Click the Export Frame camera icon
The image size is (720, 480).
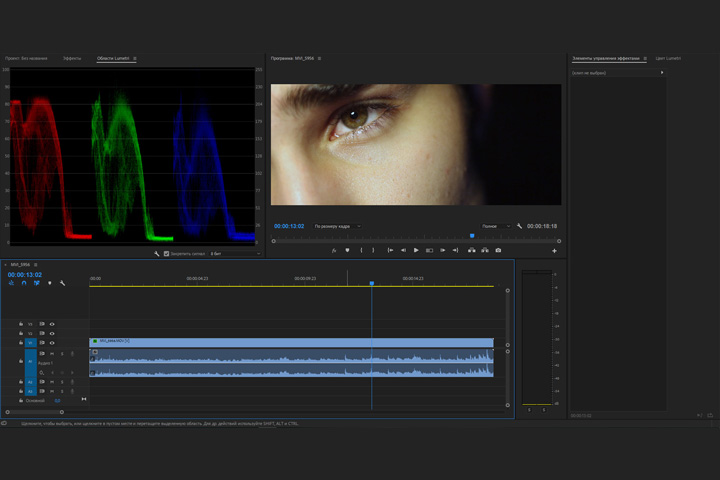click(x=498, y=250)
